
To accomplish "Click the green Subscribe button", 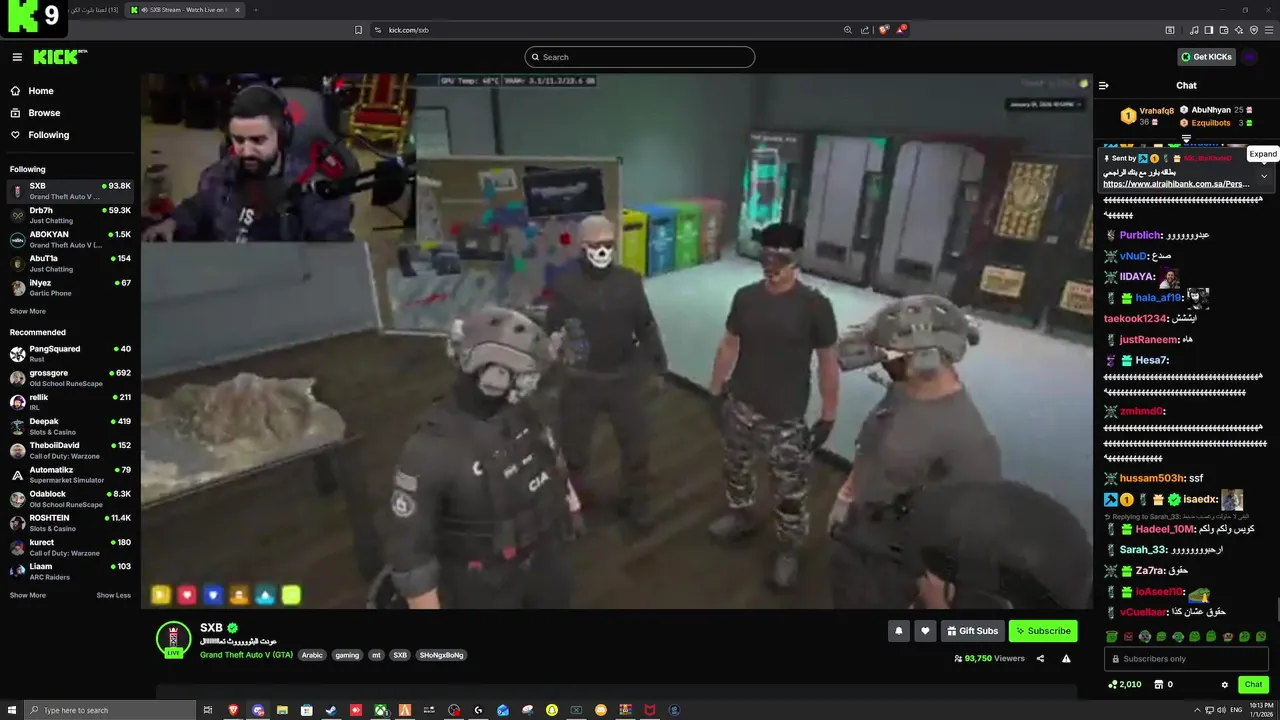I will (1043, 631).
